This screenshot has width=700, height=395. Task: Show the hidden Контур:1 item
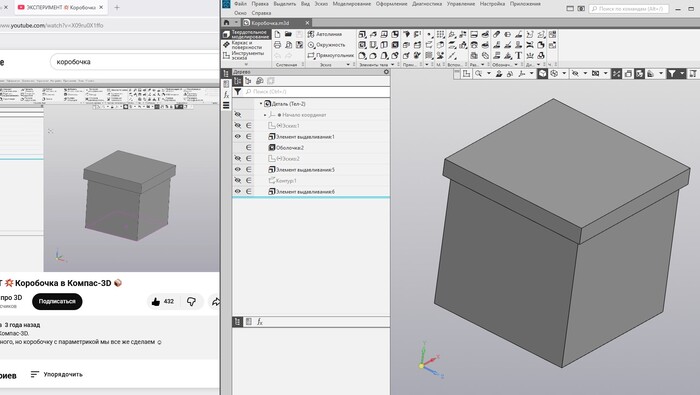(x=238, y=180)
